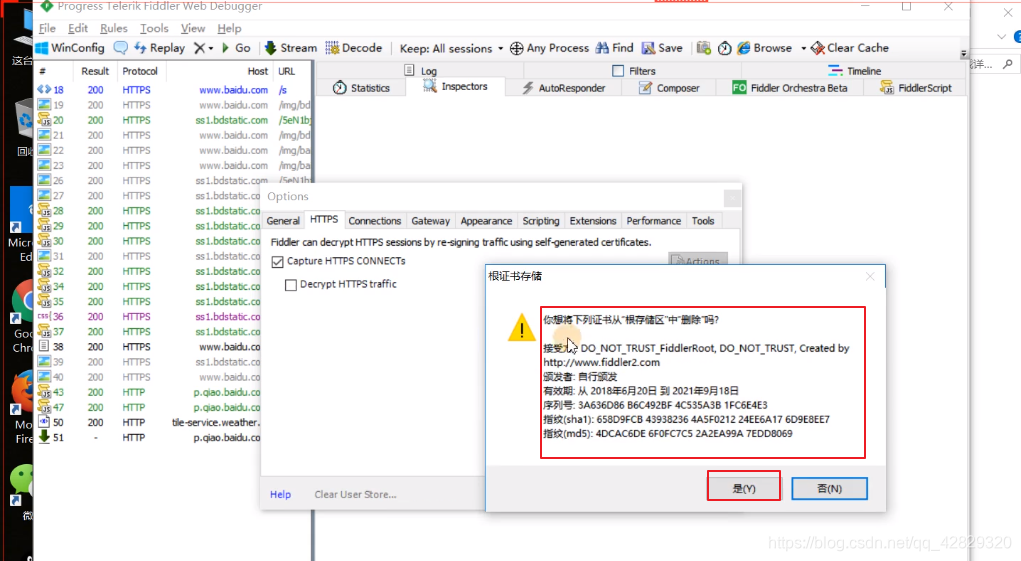The image size is (1021, 561).
Task: Expand the Browse dropdown arrow
Action: point(804,49)
